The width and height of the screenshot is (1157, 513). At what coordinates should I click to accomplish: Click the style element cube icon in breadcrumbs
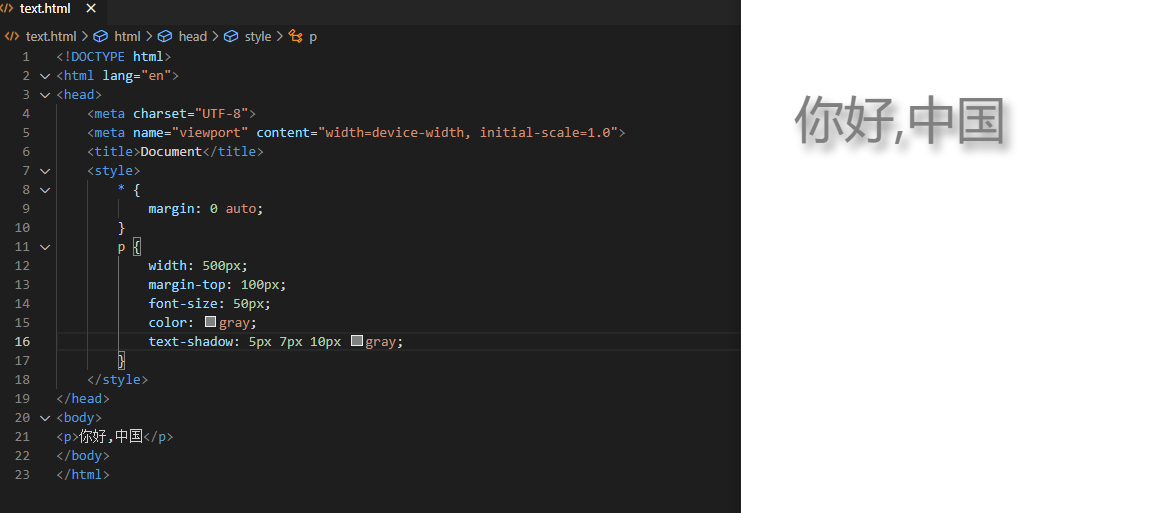click(231, 36)
